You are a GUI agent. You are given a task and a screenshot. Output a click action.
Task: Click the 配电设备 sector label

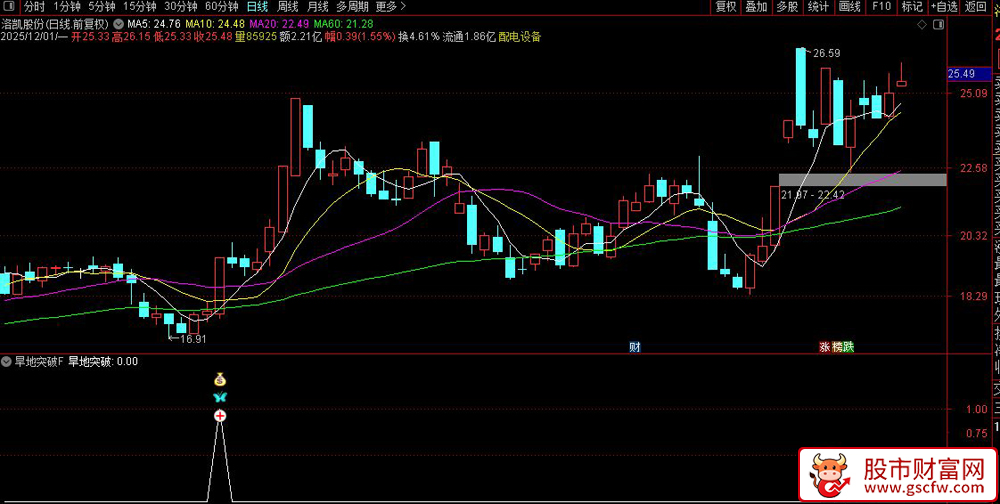(x=520, y=36)
